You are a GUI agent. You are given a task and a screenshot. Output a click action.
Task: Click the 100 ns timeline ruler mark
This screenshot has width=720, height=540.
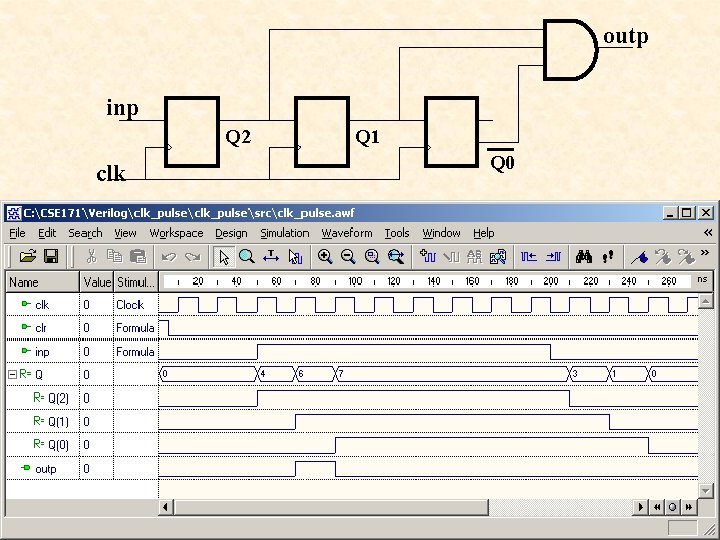tap(355, 281)
